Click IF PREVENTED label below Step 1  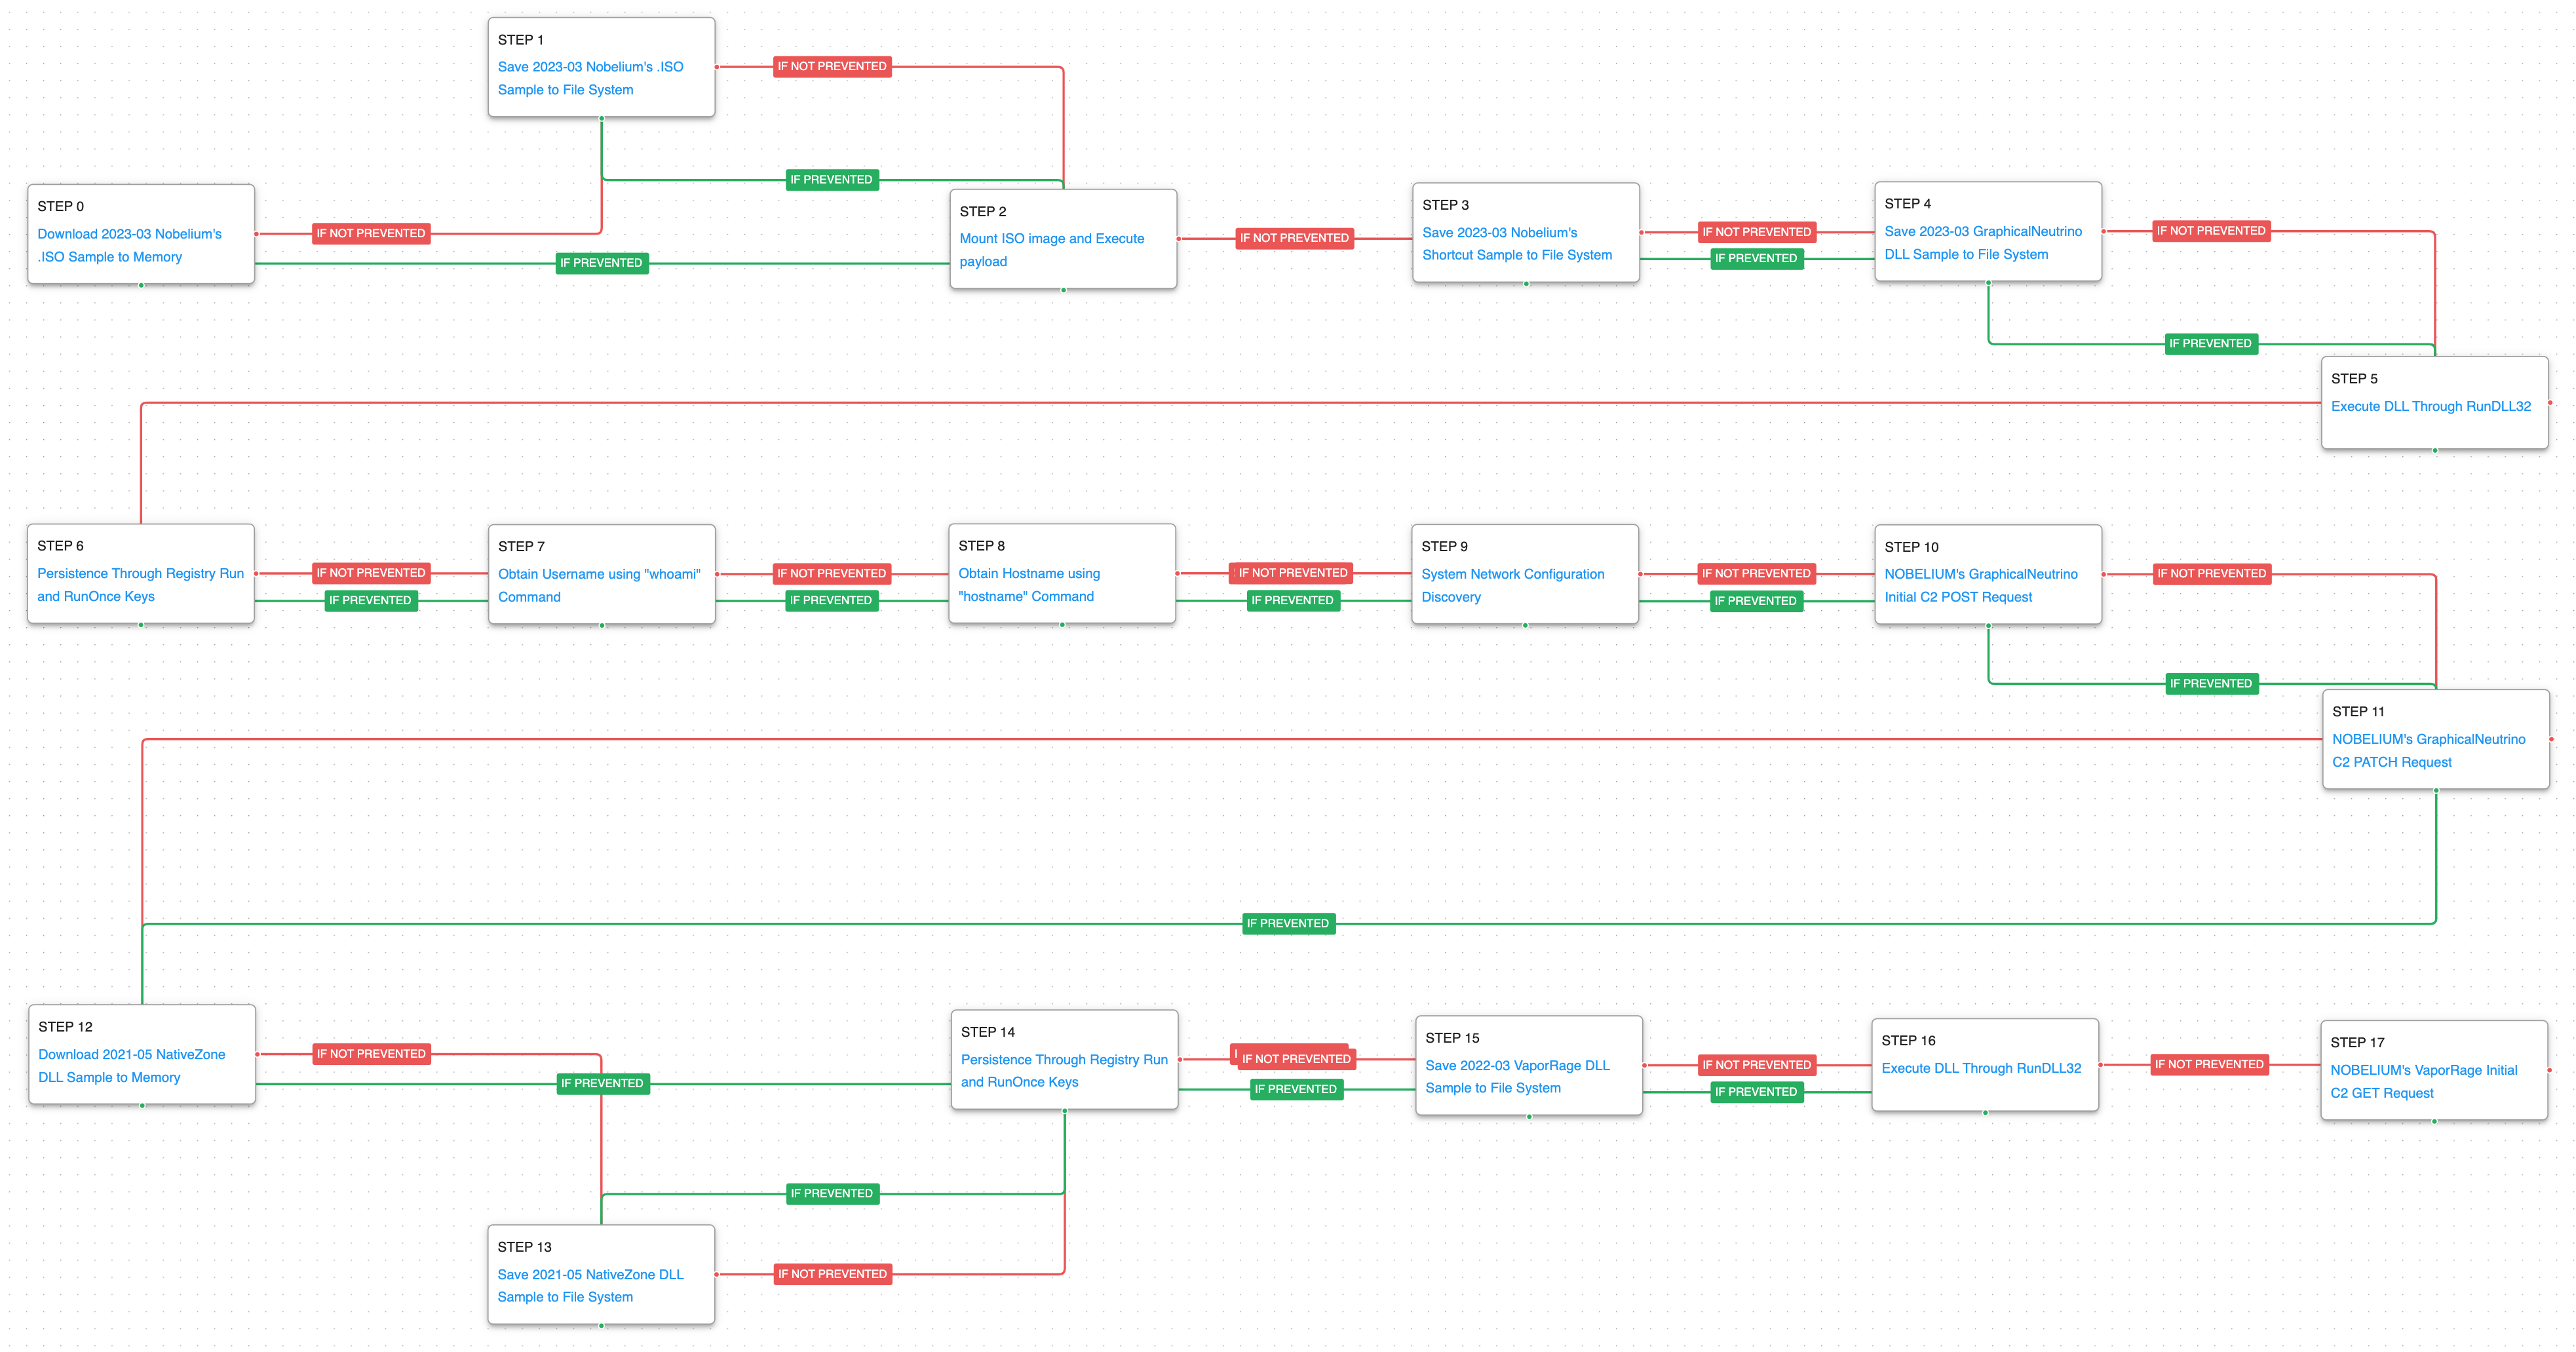coord(831,180)
